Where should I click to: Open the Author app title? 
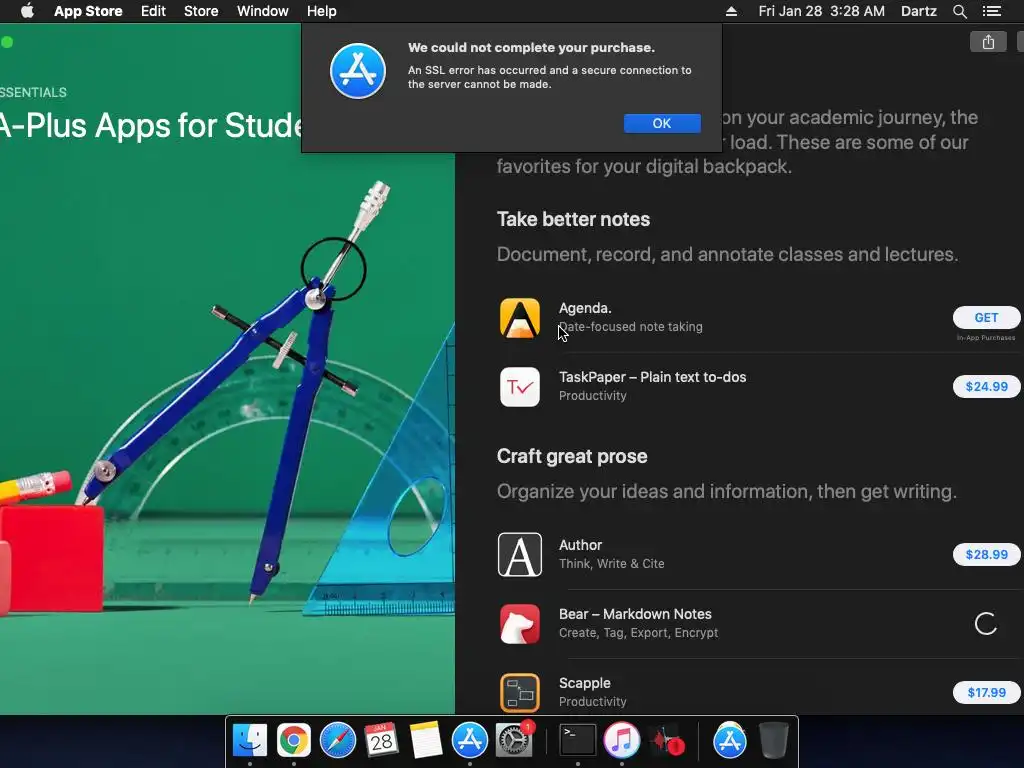coord(581,545)
